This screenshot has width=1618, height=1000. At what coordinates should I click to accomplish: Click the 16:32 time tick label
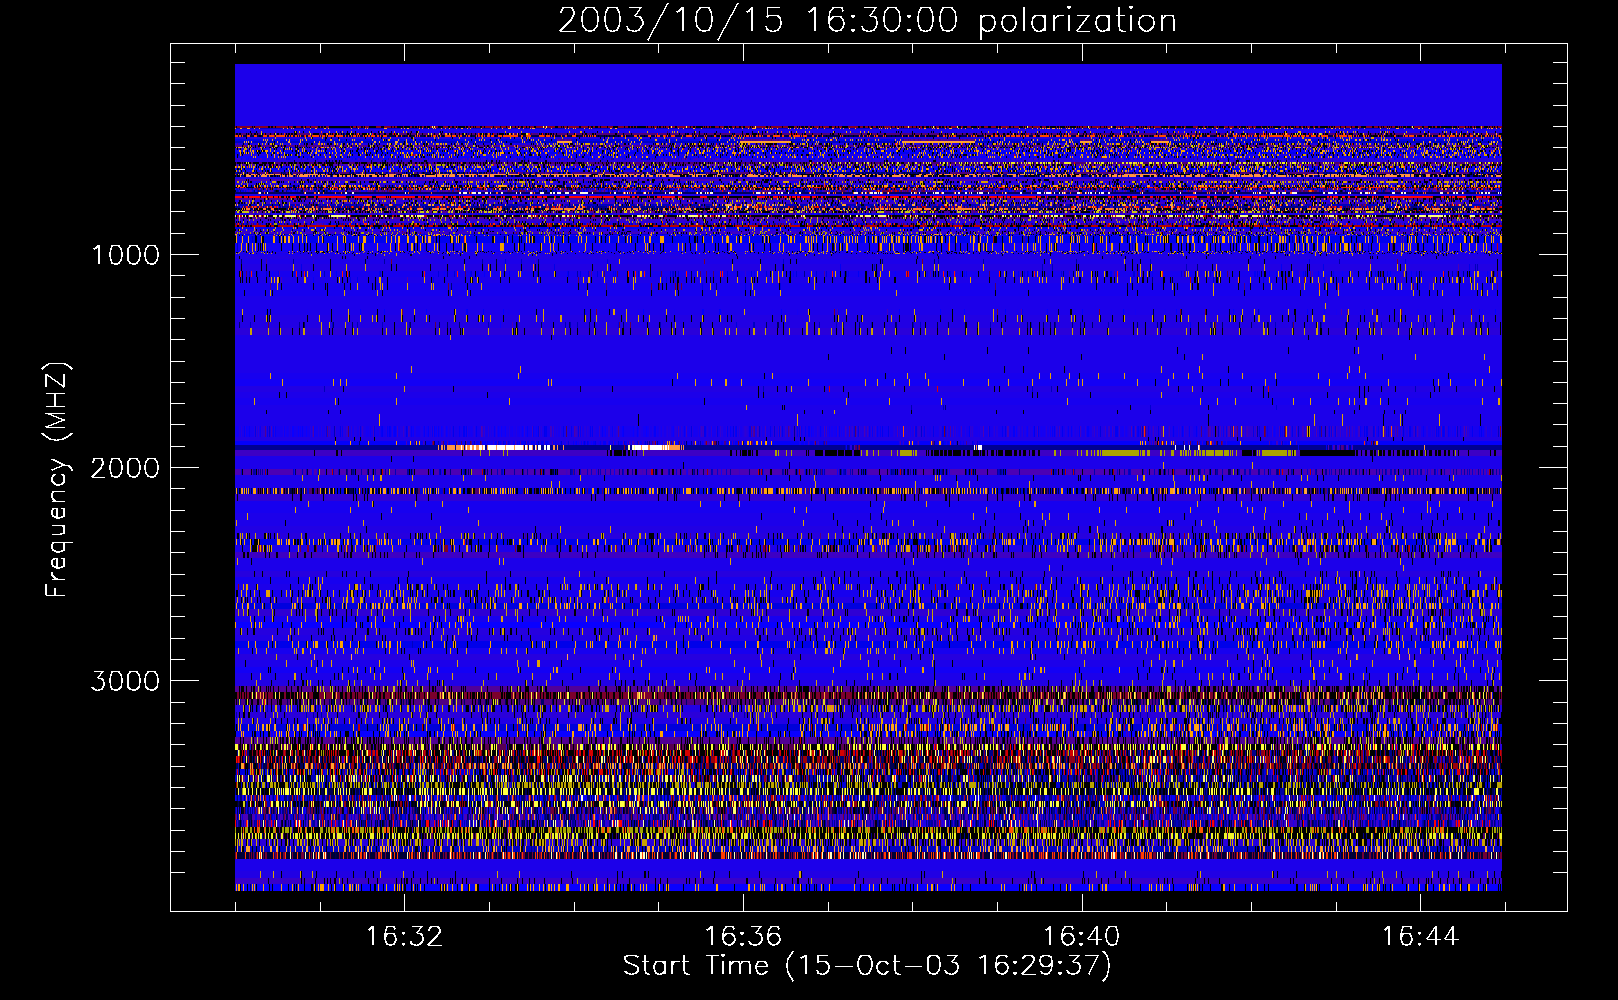click(404, 937)
